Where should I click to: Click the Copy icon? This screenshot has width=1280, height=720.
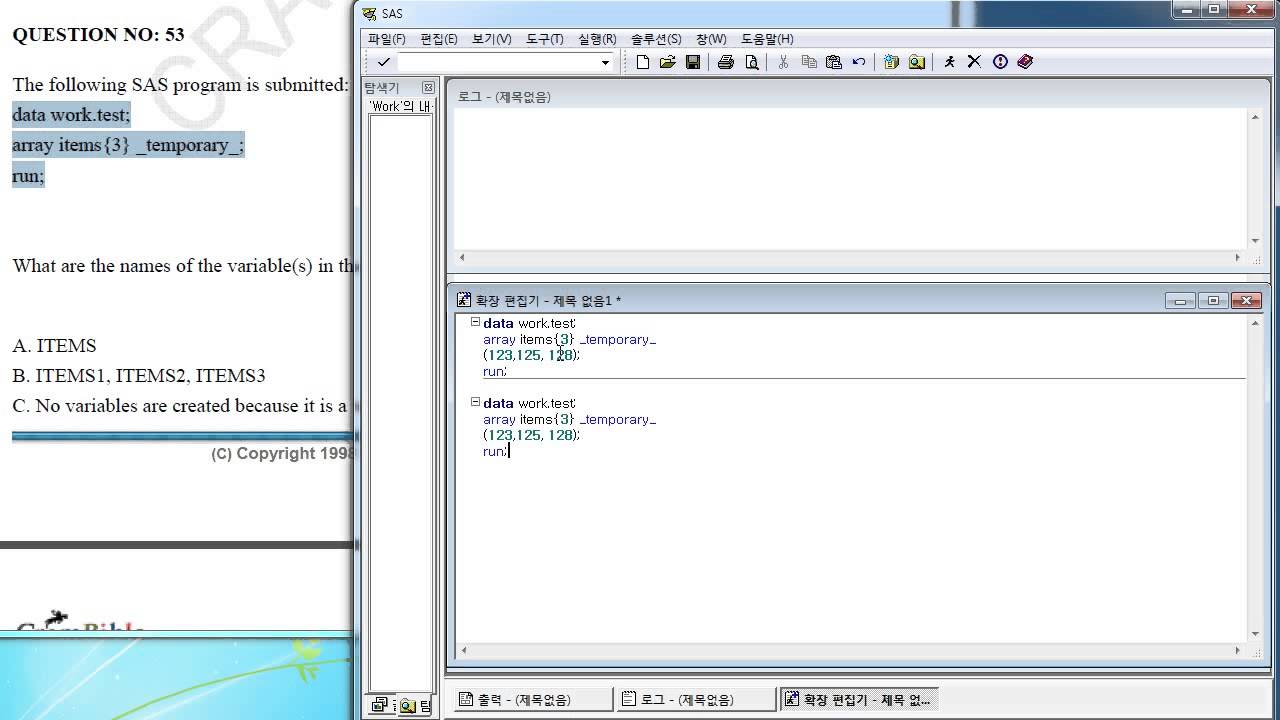tap(809, 62)
